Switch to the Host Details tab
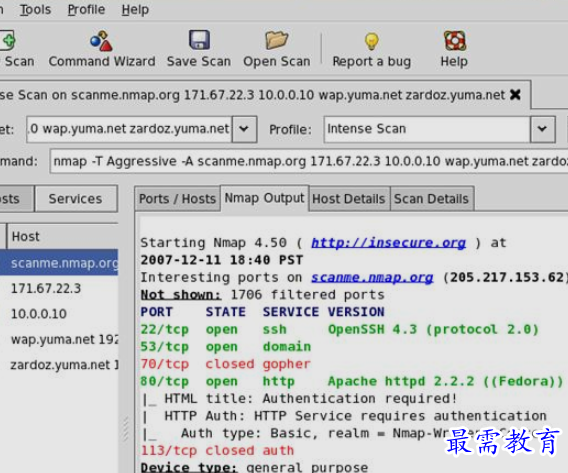The width and height of the screenshot is (568, 473). 349,199
